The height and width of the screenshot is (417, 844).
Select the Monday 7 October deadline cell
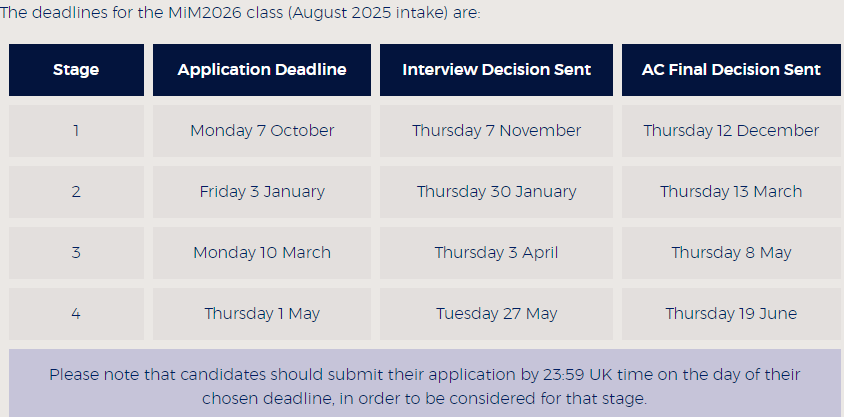click(x=262, y=131)
